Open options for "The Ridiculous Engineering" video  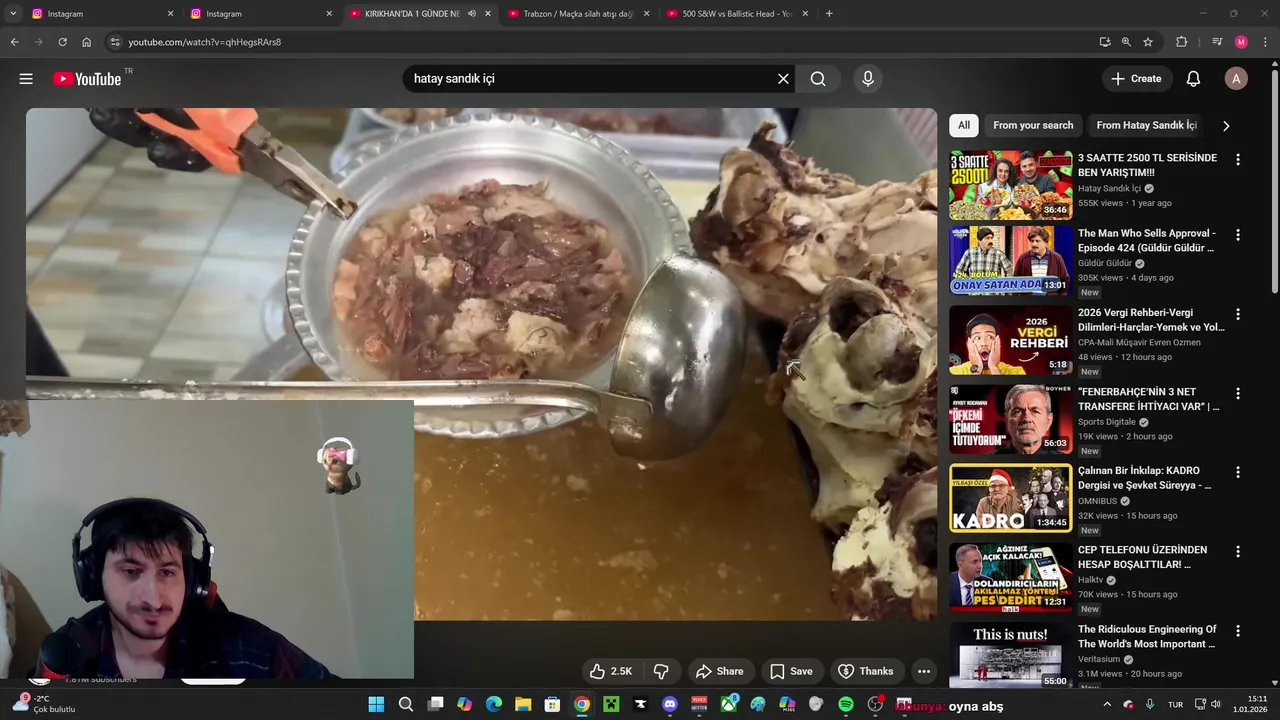(1238, 631)
